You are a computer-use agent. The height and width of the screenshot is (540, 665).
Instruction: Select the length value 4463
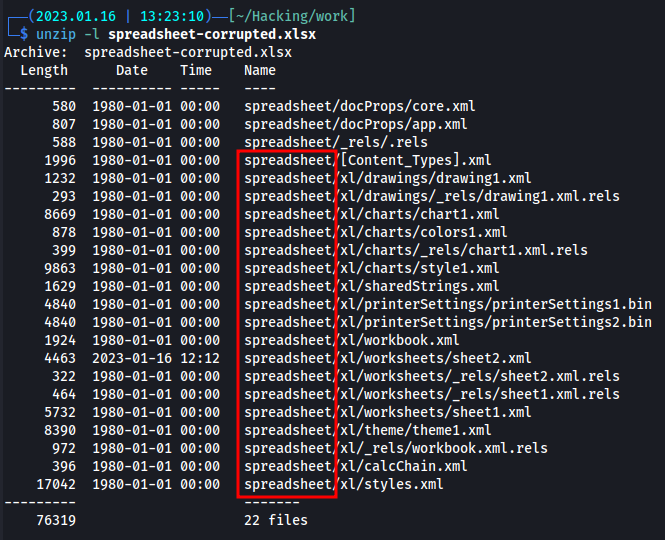coord(60,358)
